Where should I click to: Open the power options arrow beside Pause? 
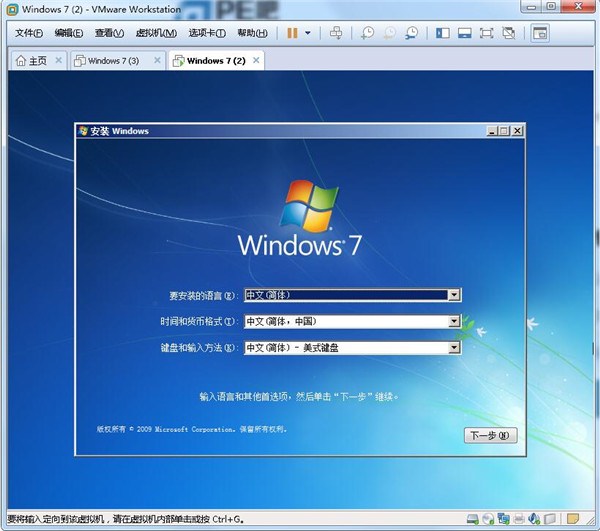pos(308,33)
